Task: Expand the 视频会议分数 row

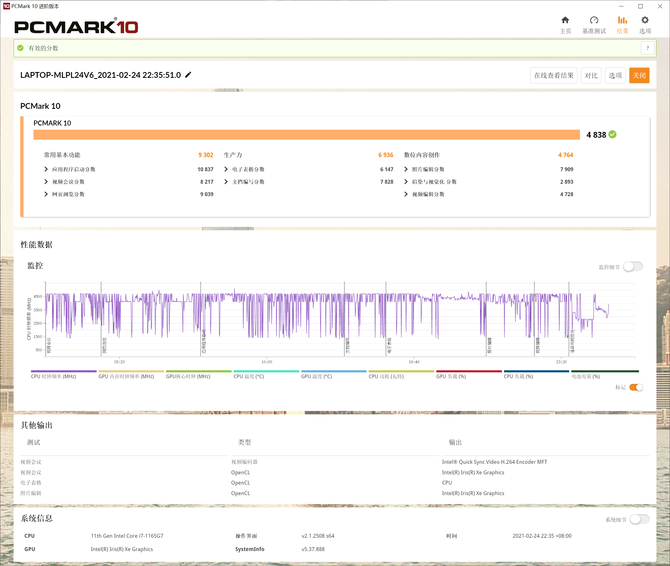Action: pyautogui.click(x=46, y=181)
